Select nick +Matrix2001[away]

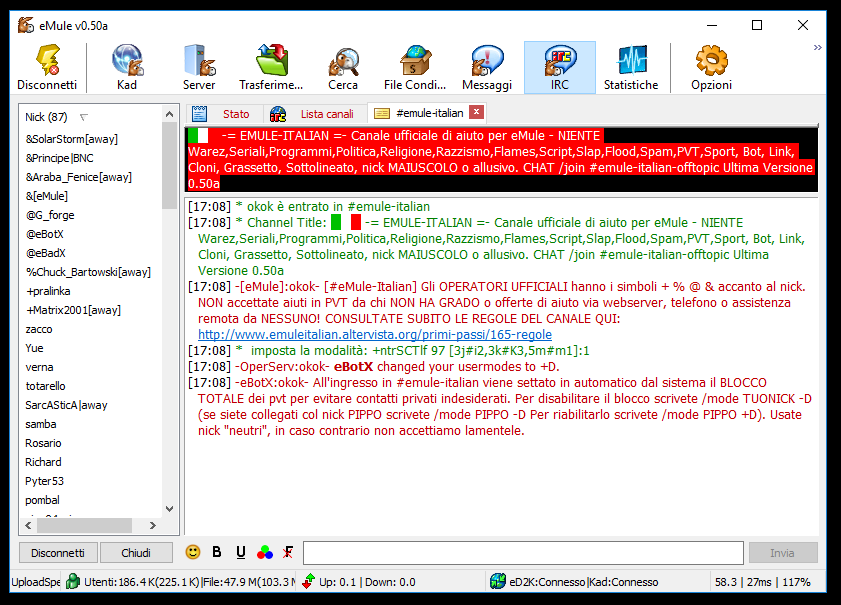tap(73, 310)
